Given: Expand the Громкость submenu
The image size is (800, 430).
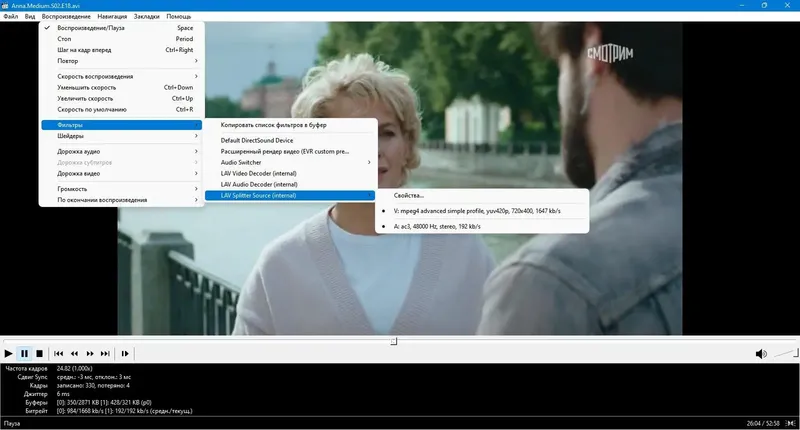Looking at the screenshot, I should point(121,189).
